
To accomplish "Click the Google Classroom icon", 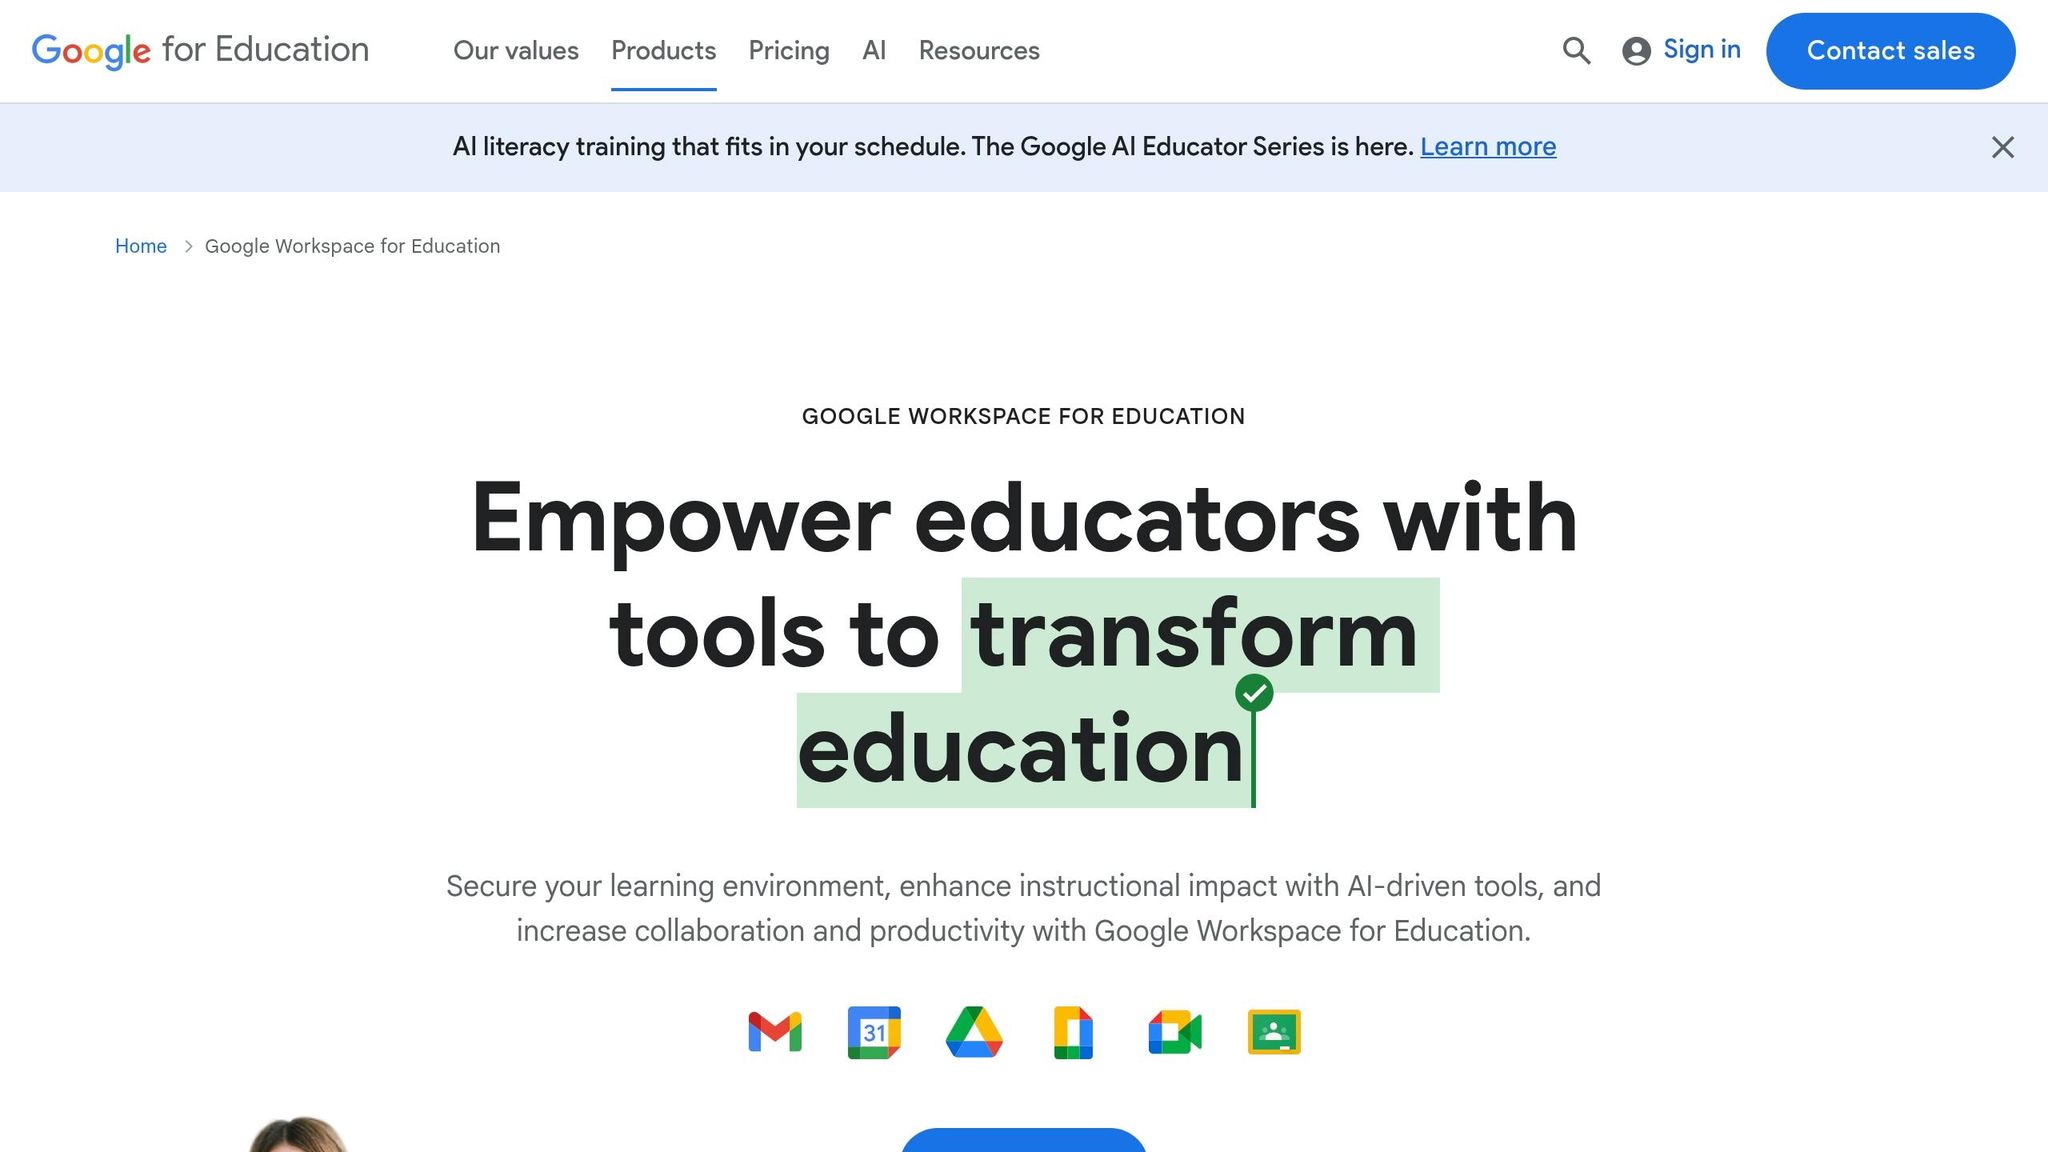I will (x=1274, y=1032).
